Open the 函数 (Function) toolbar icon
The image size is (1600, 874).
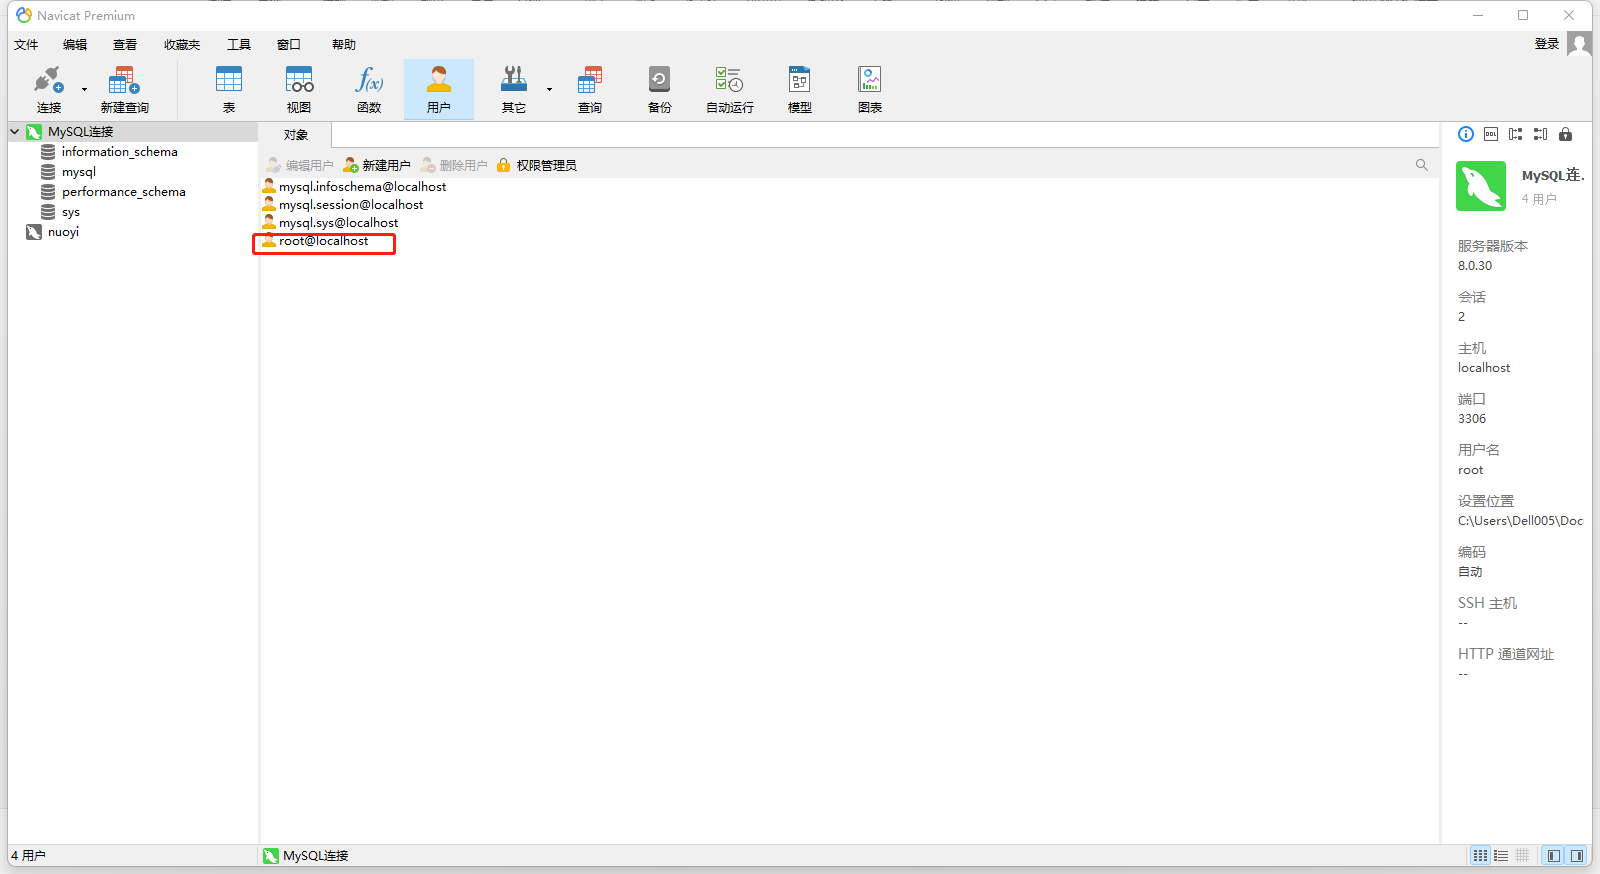[x=369, y=89]
